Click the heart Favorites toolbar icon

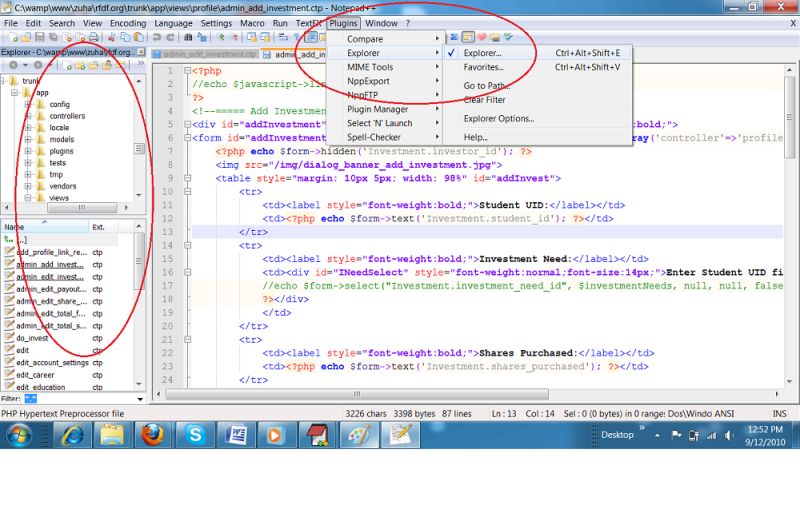coord(481,37)
